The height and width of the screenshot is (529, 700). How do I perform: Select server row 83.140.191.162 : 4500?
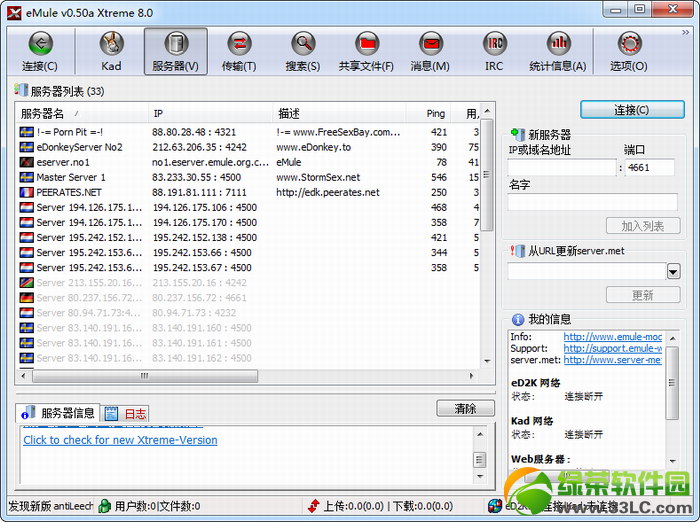coord(249,358)
